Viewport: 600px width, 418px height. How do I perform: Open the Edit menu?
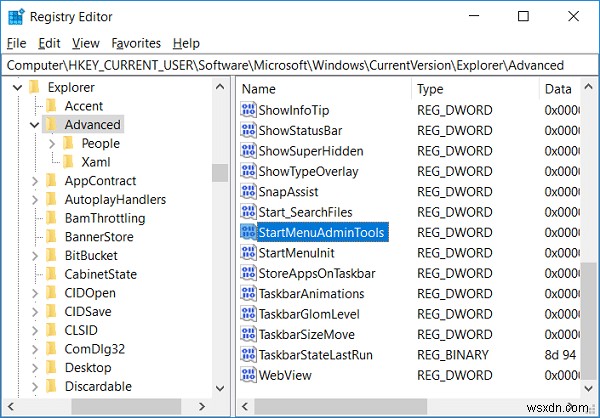[x=49, y=43]
